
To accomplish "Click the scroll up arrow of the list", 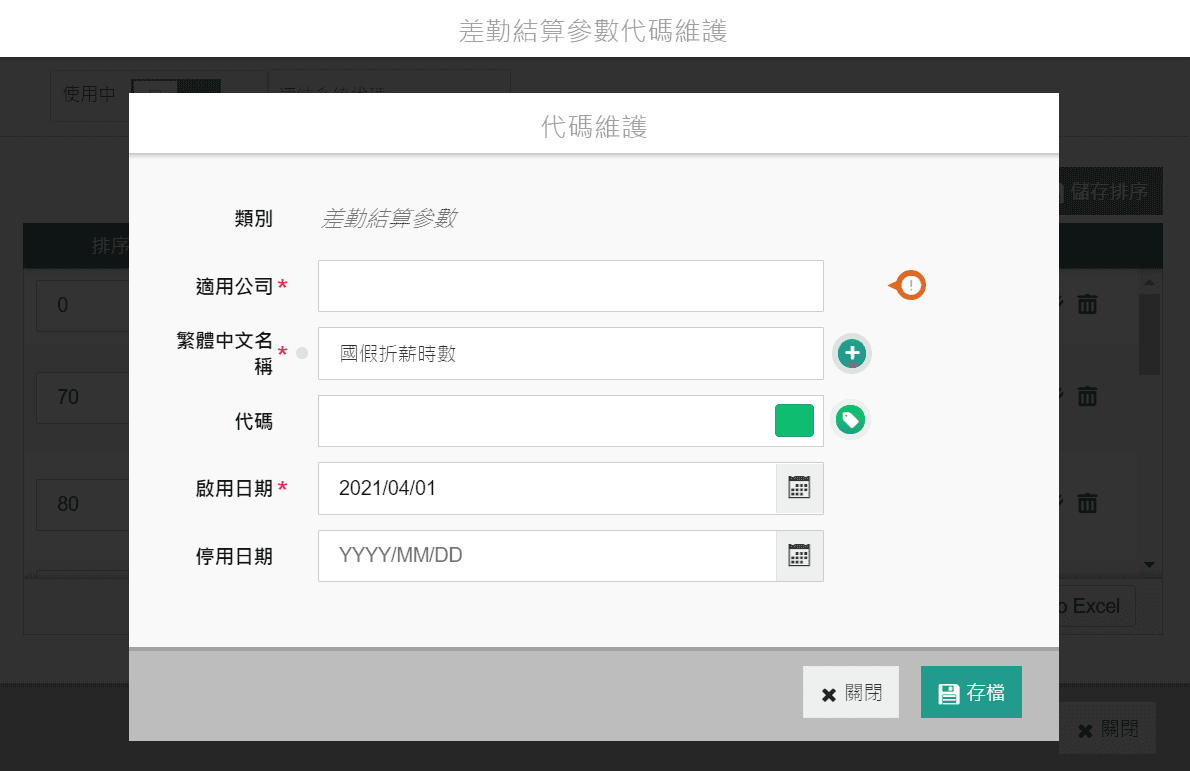I will pyautogui.click(x=1149, y=284).
